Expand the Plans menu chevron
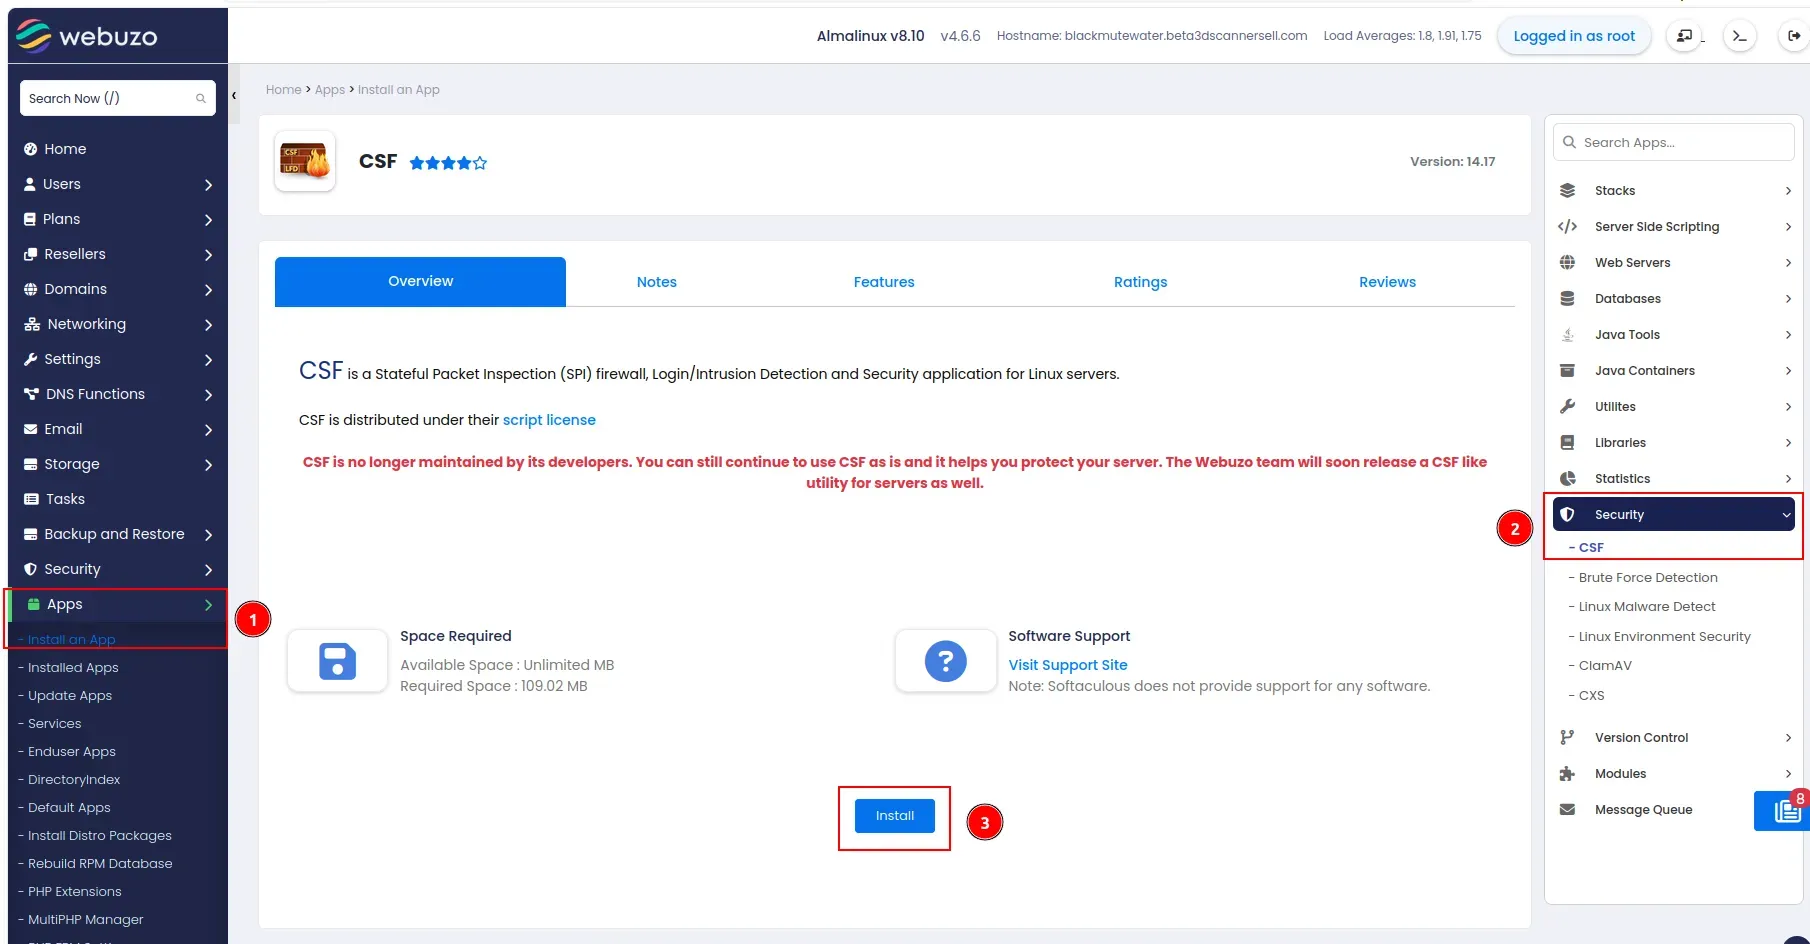 tap(208, 220)
